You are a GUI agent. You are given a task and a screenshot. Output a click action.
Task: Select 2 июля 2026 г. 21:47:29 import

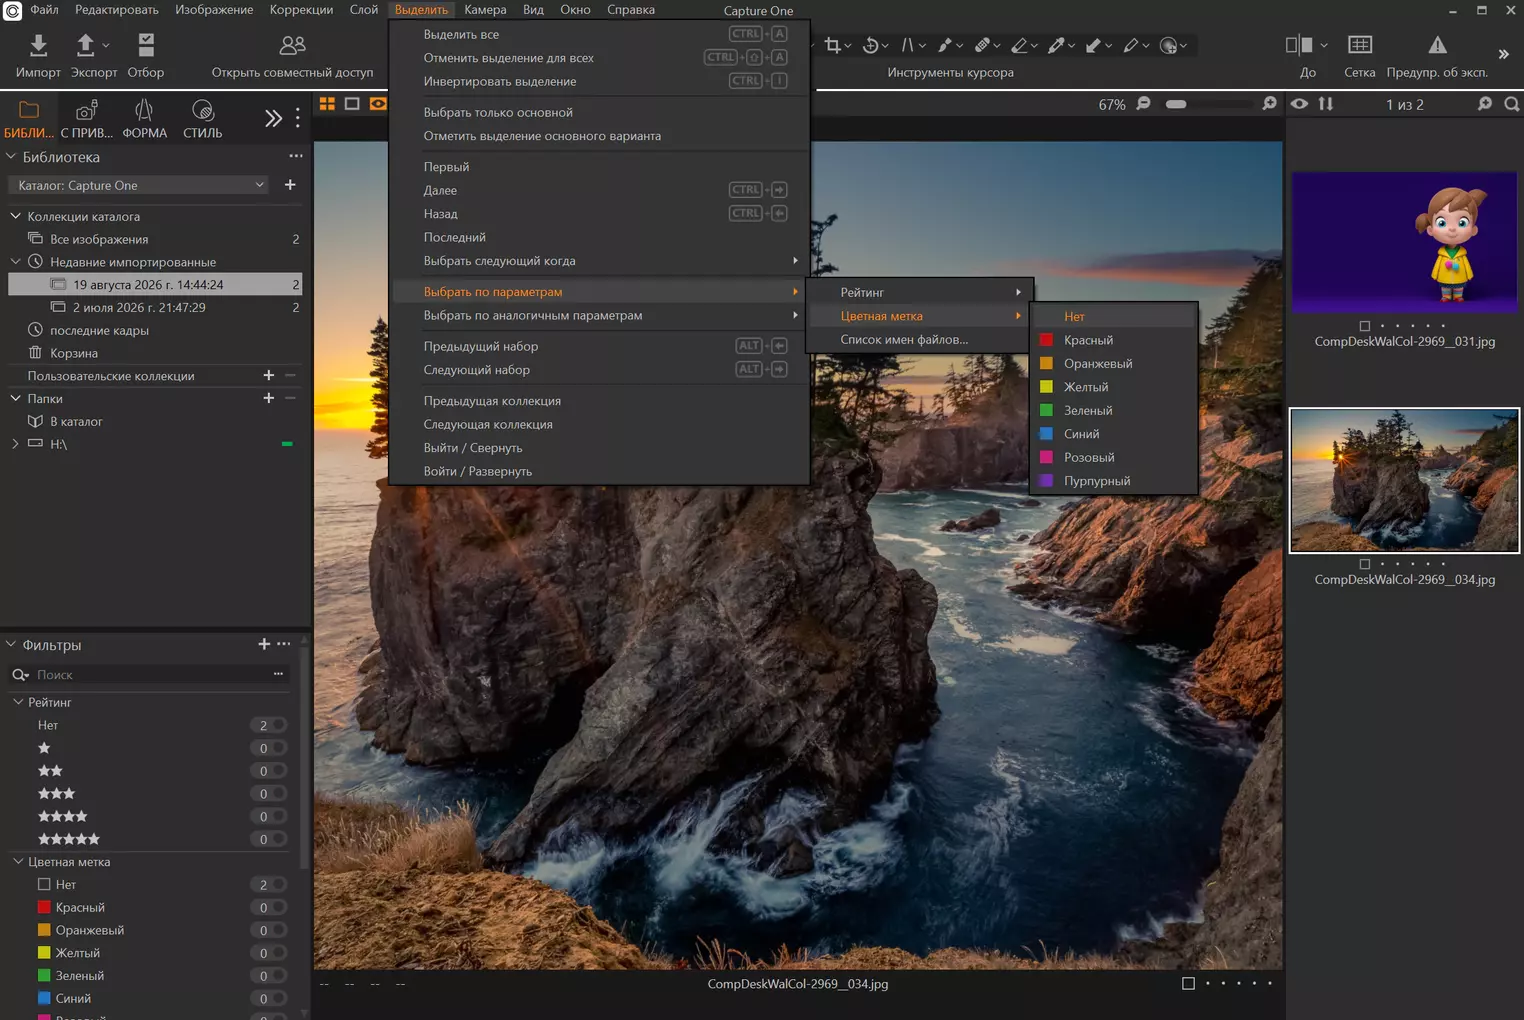(139, 307)
